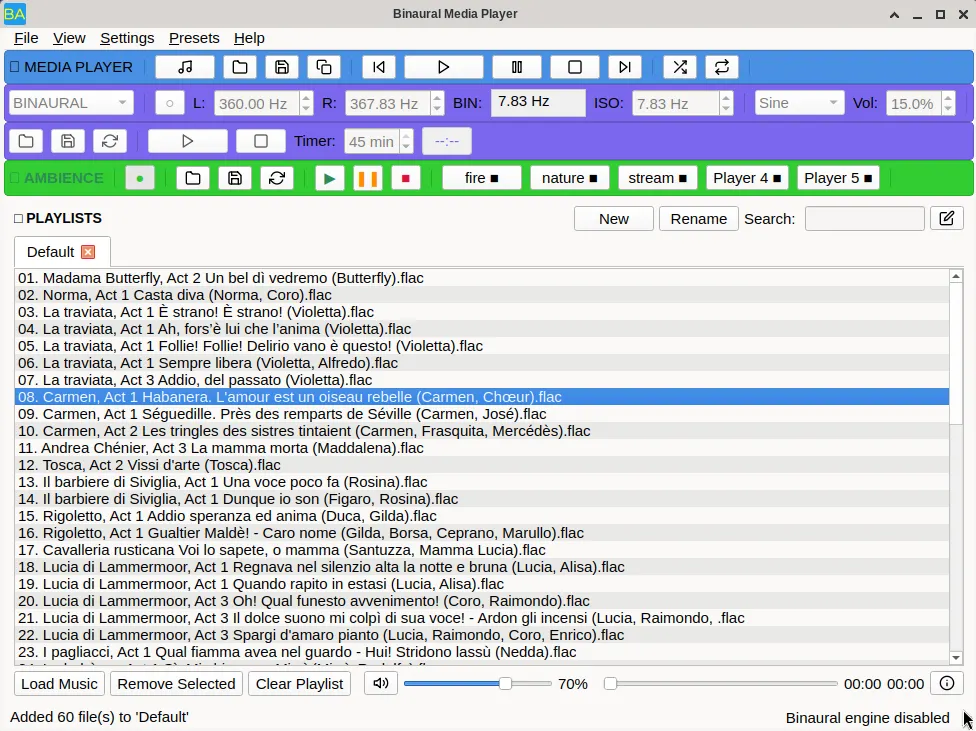Toggle the PLAYLISTS checkbox
The width and height of the screenshot is (976, 731).
click(18, 219)
